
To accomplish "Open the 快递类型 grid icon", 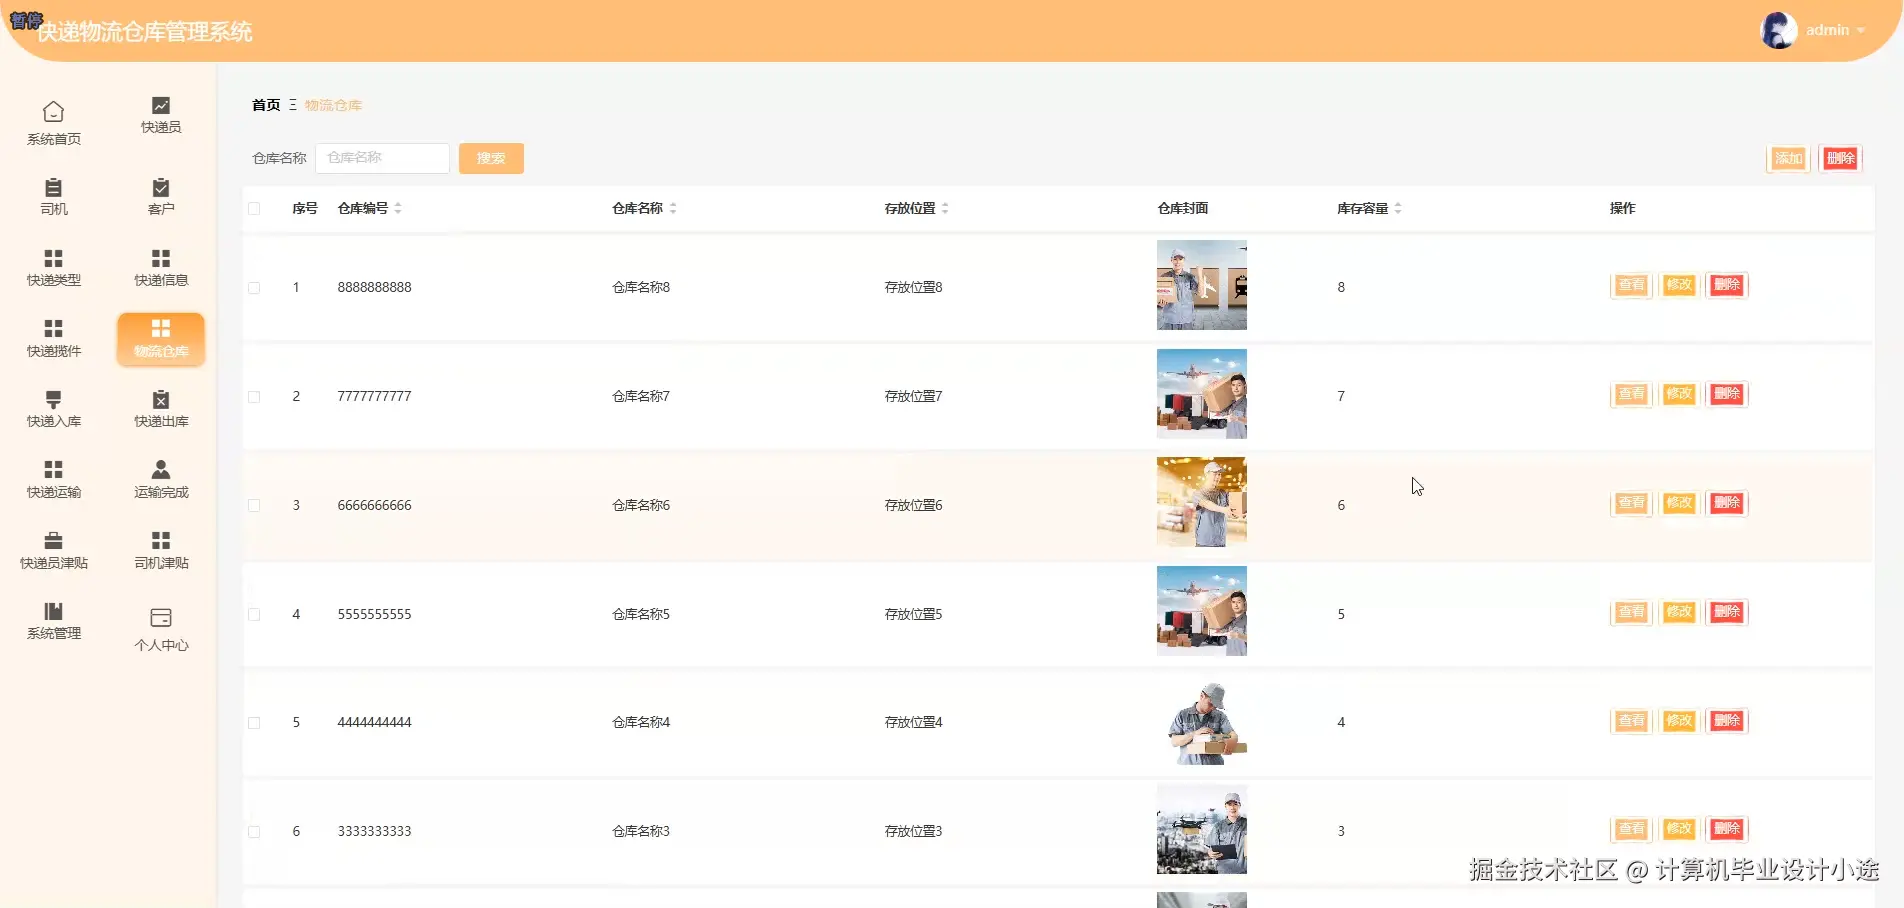I will pyautogui.click(x=54, y=258).
